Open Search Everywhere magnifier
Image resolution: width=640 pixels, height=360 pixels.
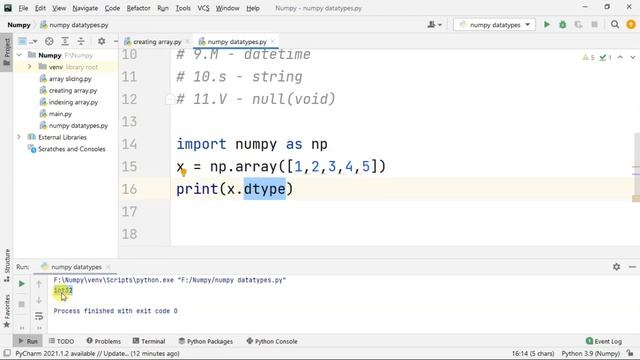(x=615, y=25)
